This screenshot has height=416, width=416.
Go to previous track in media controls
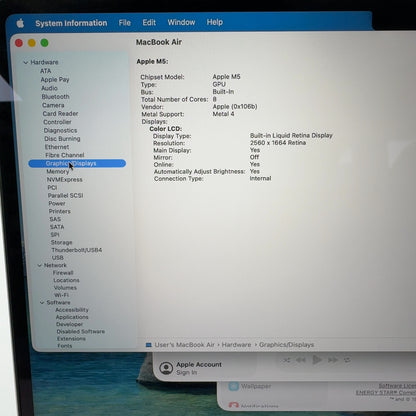click(x=301, y=360)
